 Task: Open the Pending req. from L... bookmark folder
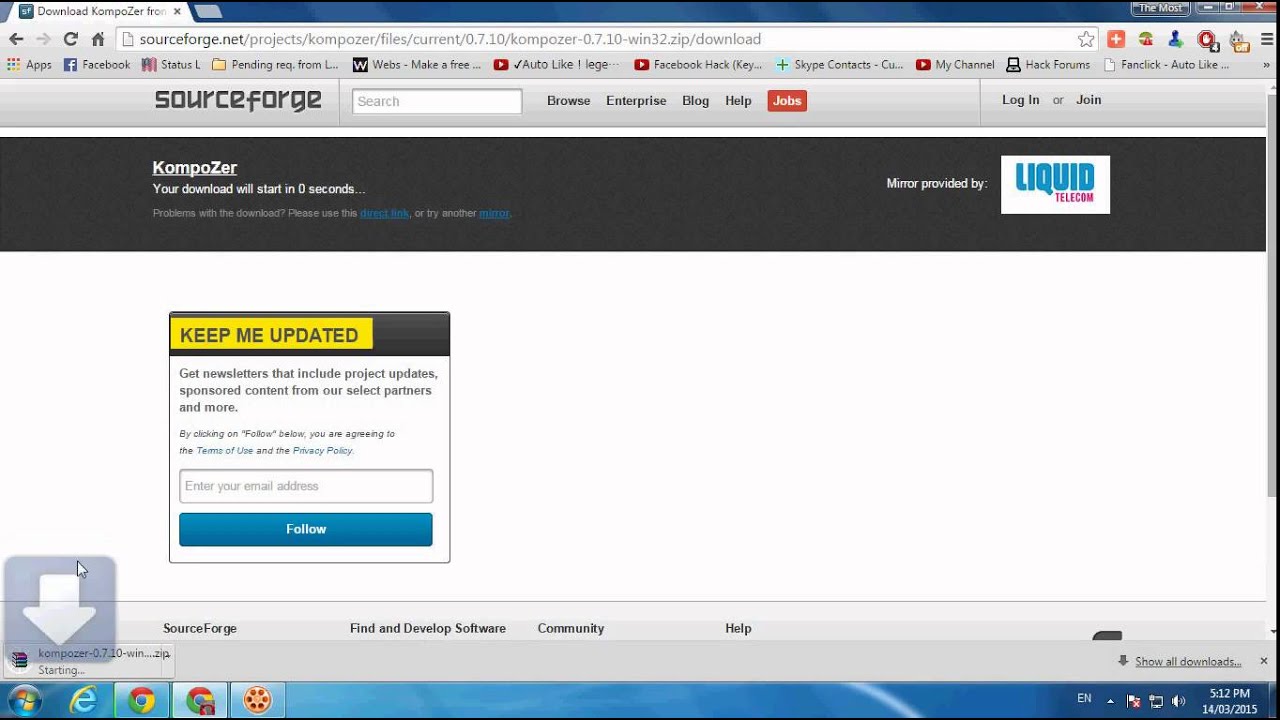click(x=275, y=65)
